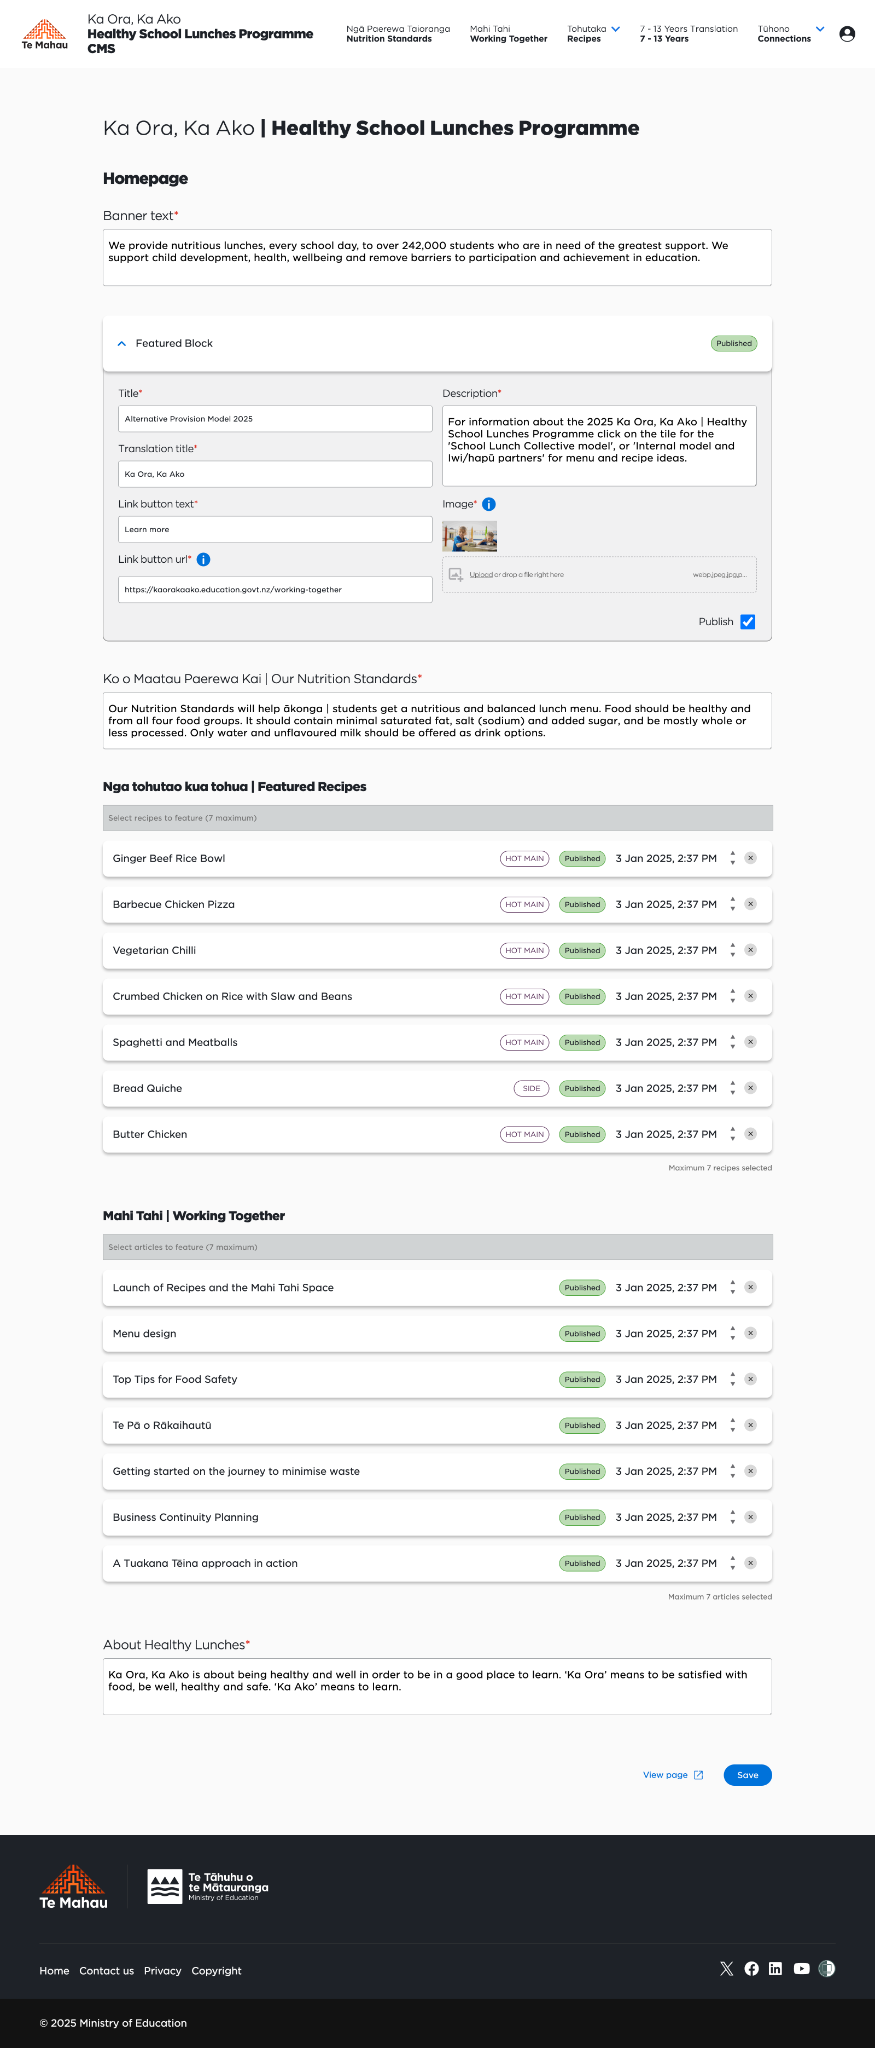
Task: Open the YouTube icon in footer
Action: point(801,1968)
